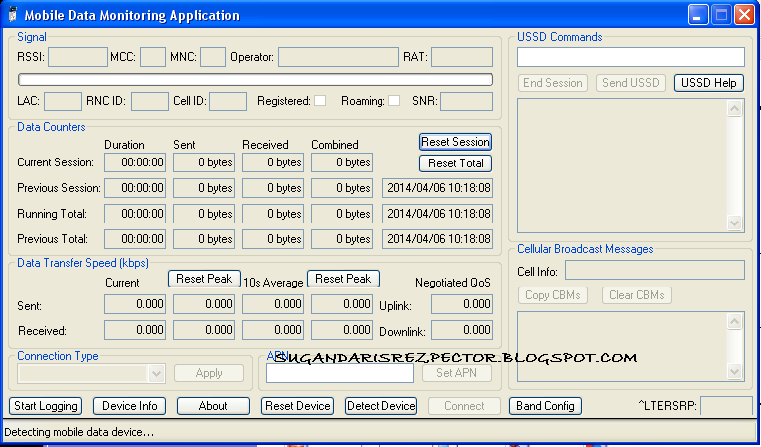The width and height of the screenshot is (761, 447).
Task: Click the RSSI value field
Action: pos(78,57)
